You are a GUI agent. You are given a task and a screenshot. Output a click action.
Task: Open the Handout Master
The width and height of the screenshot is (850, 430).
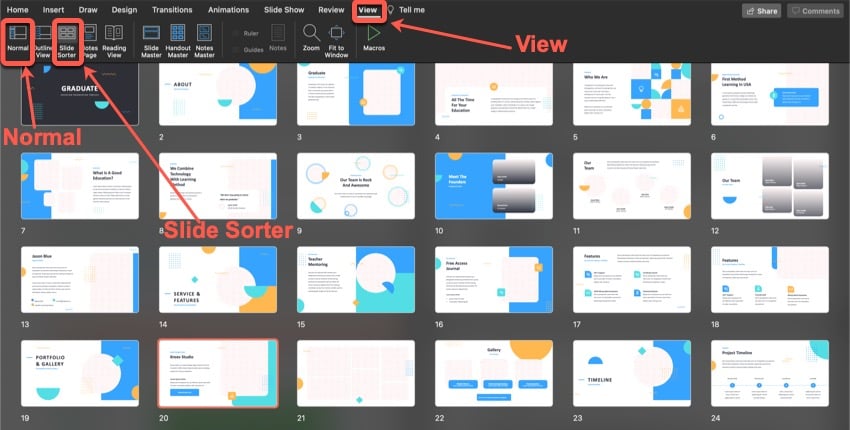(178, 40)
